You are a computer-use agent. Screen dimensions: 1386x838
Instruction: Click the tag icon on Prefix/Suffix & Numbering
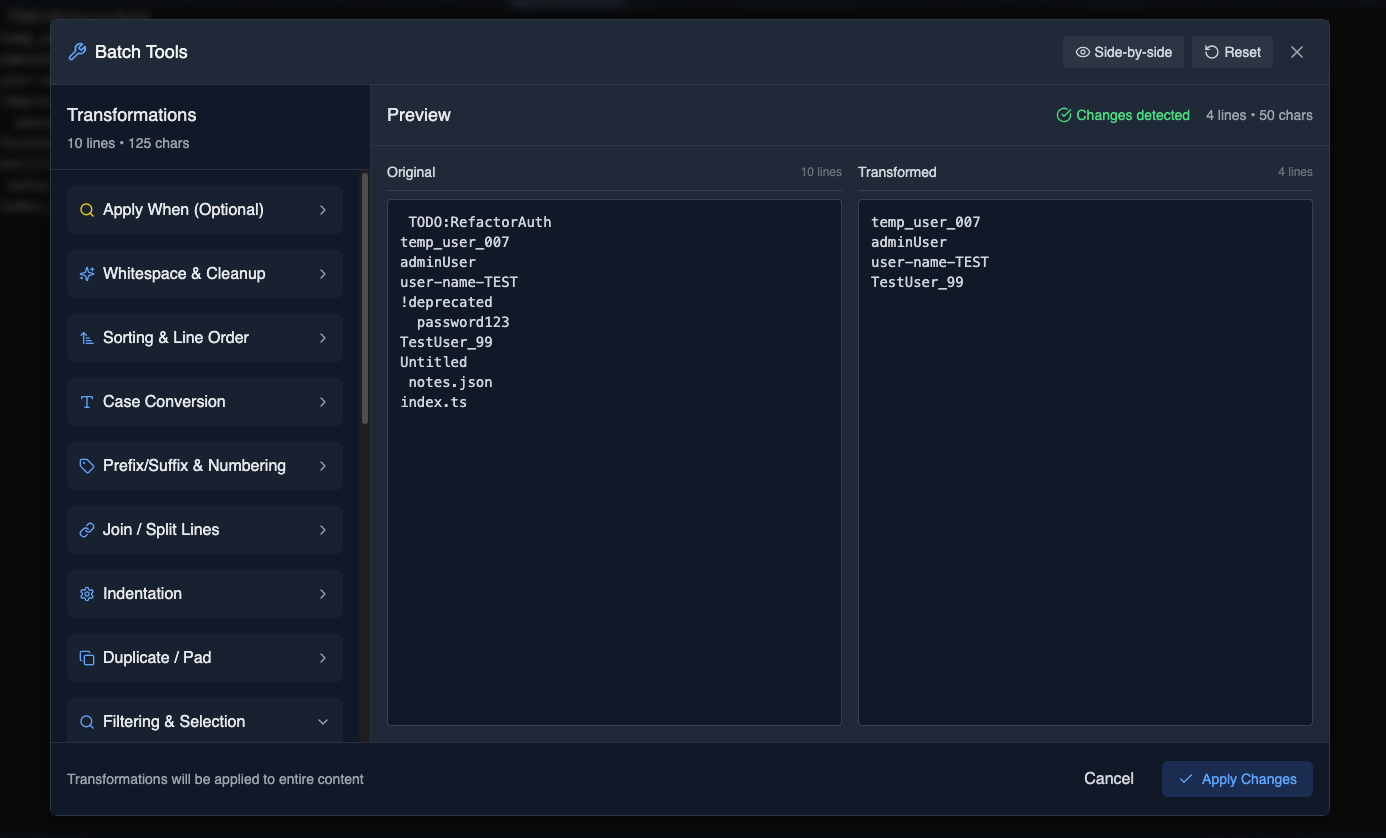click(87, 466)
